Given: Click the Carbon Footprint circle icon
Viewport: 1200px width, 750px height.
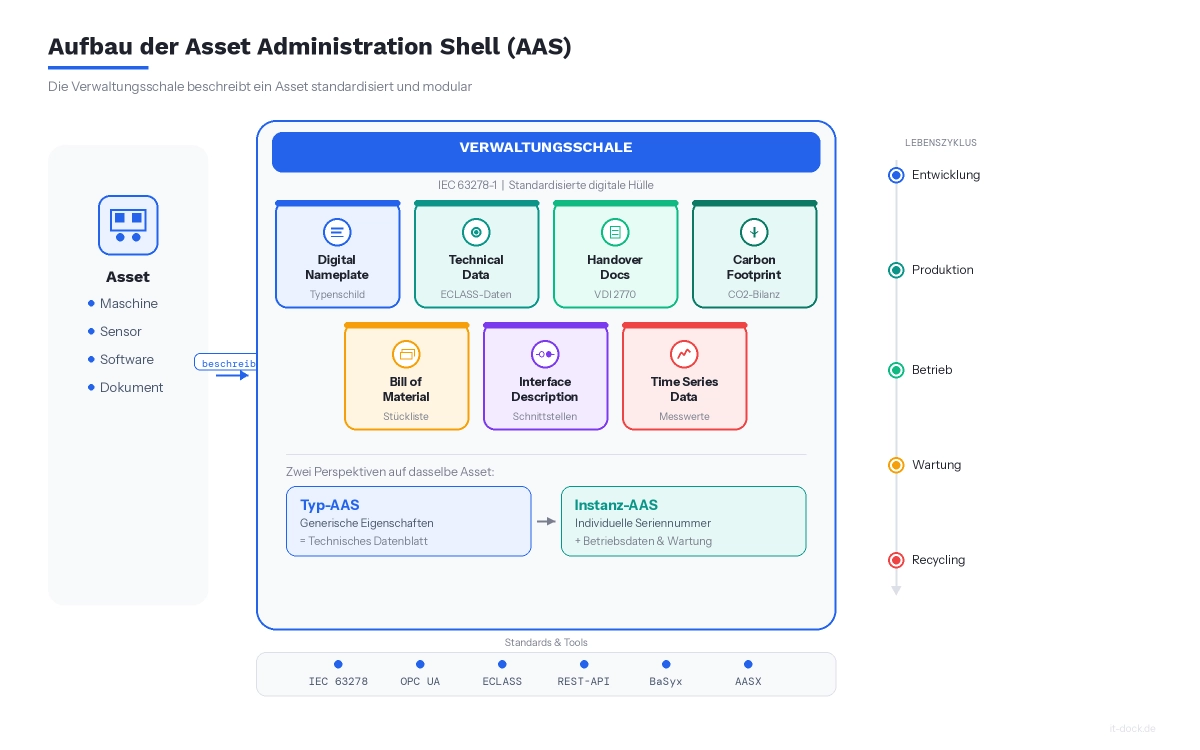Looking at the screenshot, I should click(x=754, y=231).
